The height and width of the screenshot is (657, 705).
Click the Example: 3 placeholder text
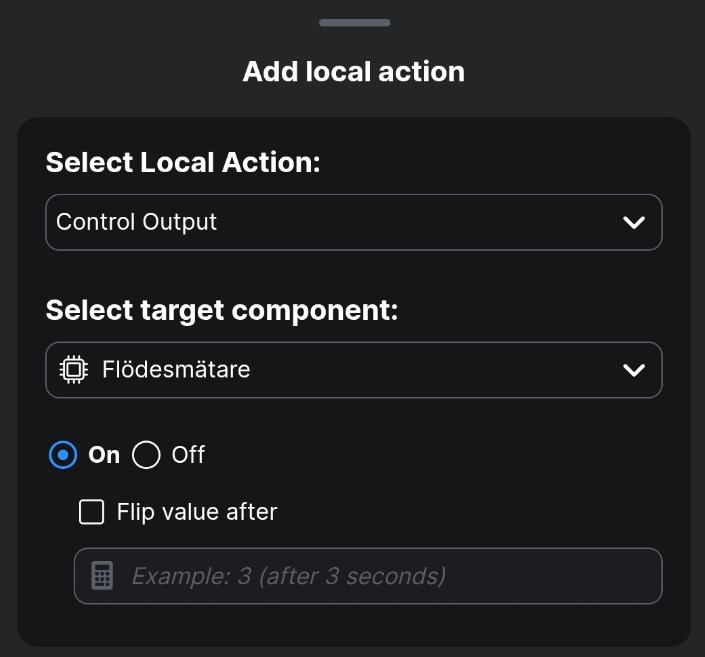pyautogui.click(x=288, y=576)
